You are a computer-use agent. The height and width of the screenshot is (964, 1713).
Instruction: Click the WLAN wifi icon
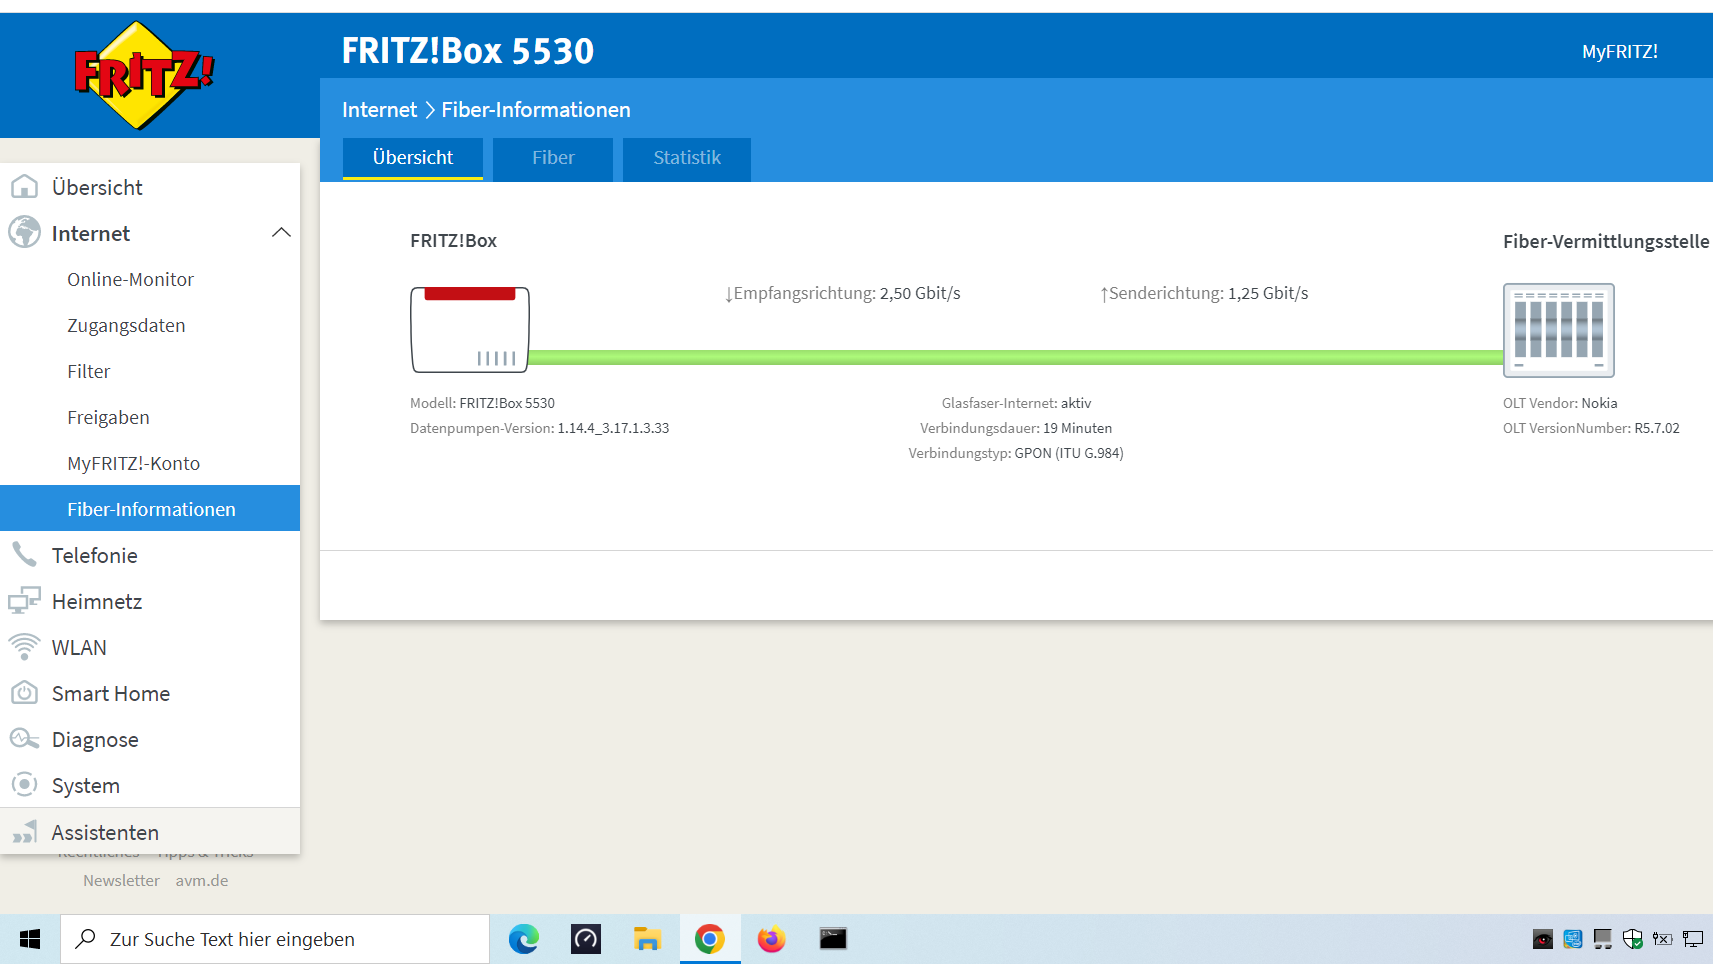(24, 647)
